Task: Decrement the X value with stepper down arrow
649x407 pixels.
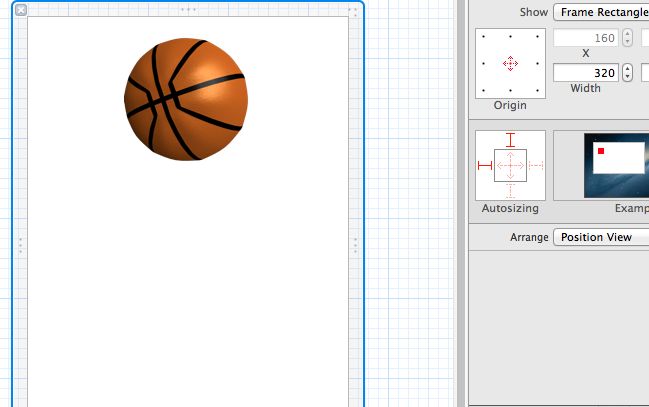Action: (627, 42)
